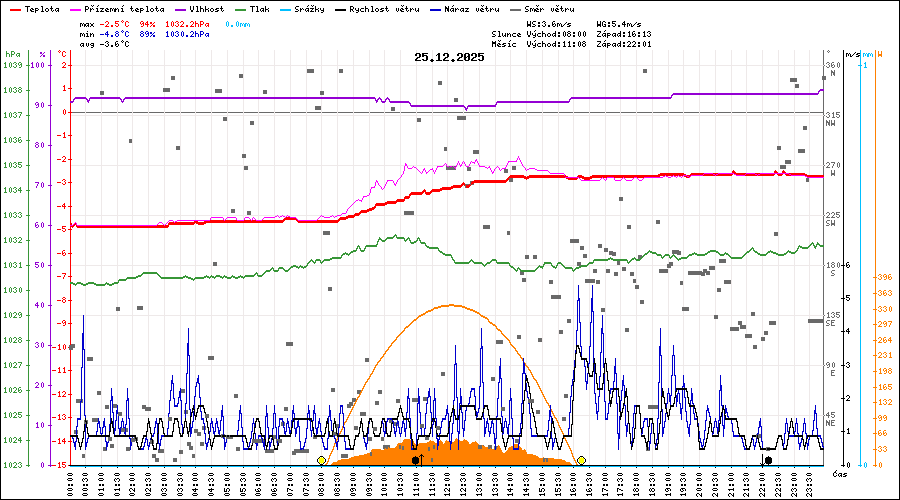Toggle the Náraz větru legend entry

[x=472, y=9]
